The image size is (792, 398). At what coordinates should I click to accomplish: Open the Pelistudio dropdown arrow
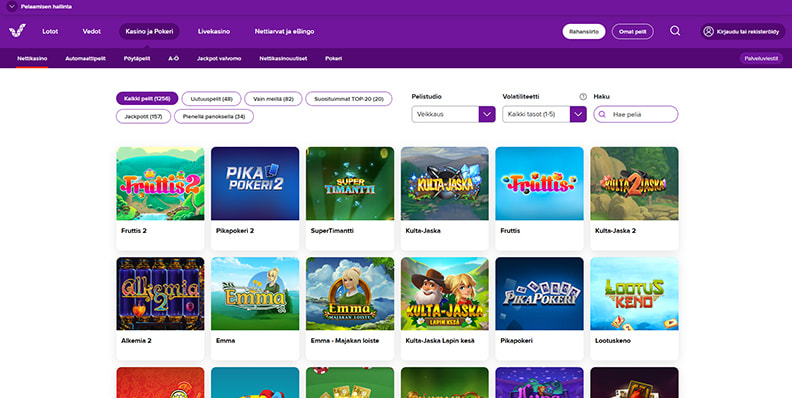(x=487, y=114)
